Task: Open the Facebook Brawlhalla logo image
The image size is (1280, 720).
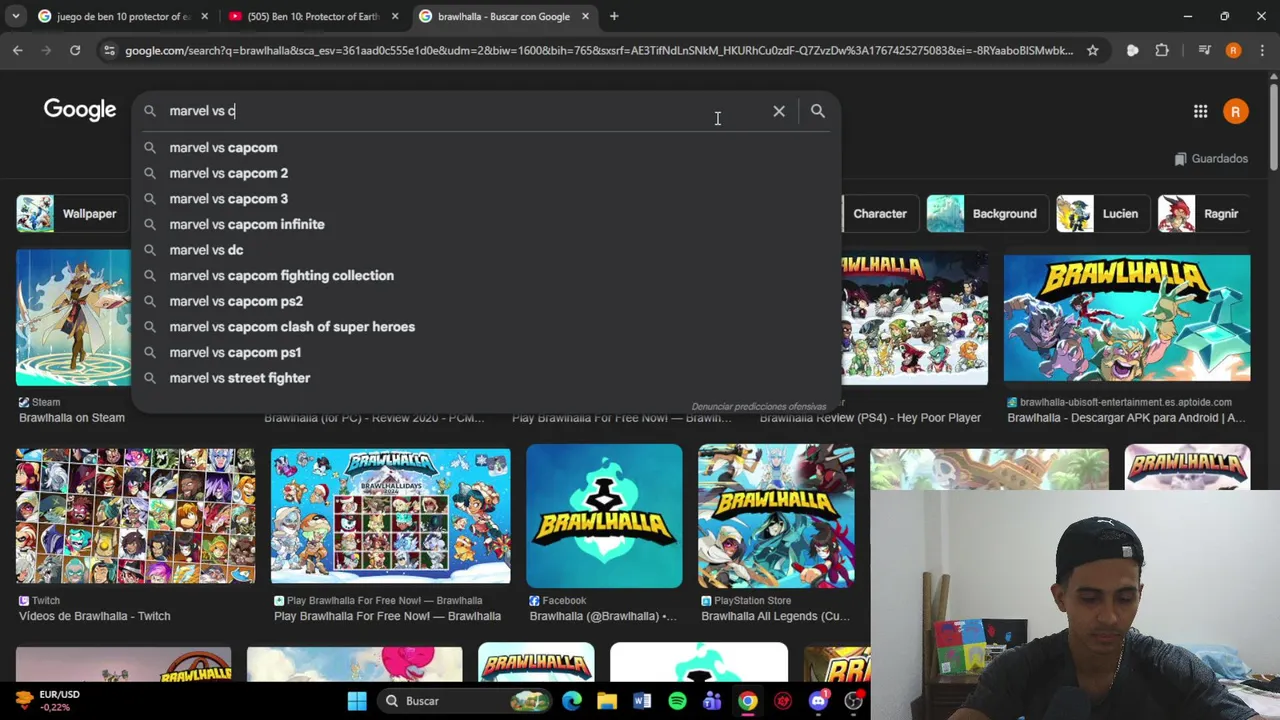Action: (x=604, y=516)
